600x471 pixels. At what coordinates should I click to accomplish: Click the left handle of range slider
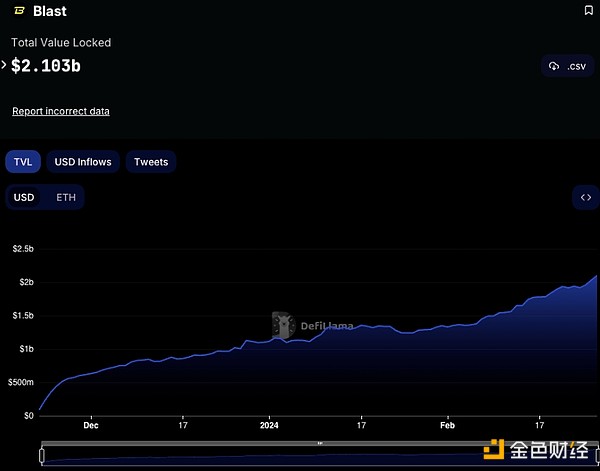tap(41, 456)
